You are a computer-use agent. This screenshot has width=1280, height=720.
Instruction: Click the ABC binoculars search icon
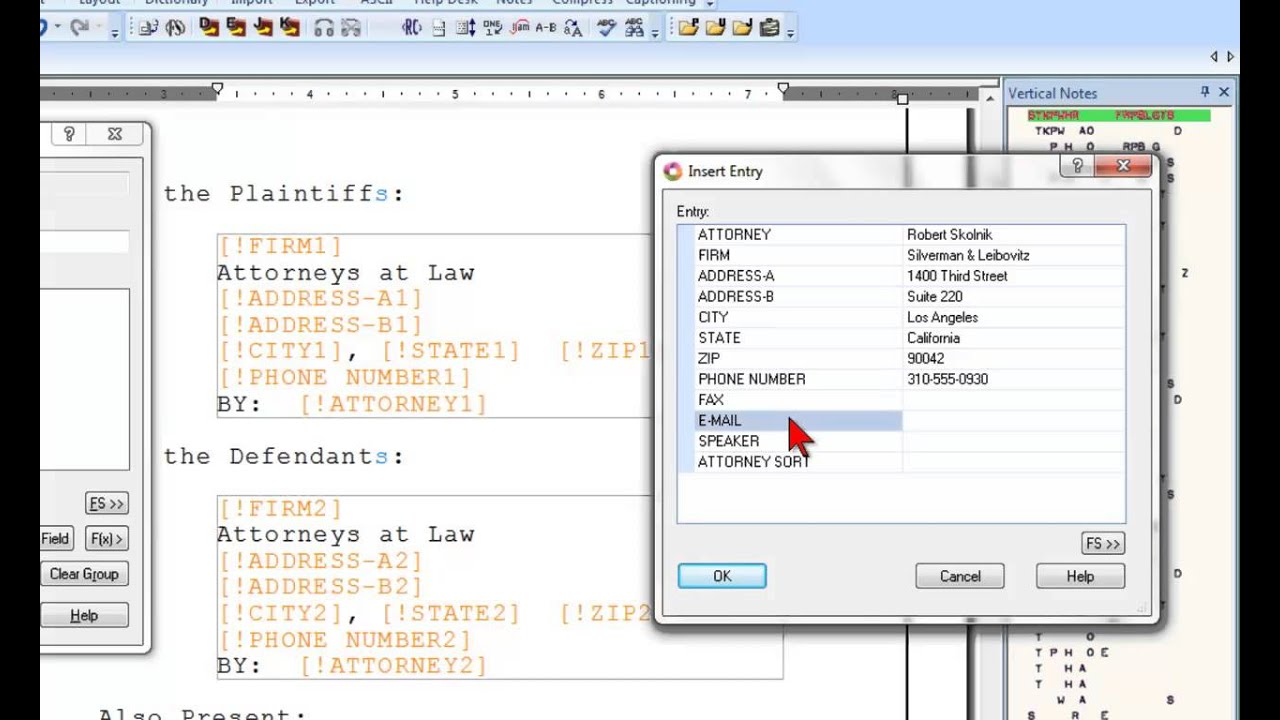(x=634, y=28)
